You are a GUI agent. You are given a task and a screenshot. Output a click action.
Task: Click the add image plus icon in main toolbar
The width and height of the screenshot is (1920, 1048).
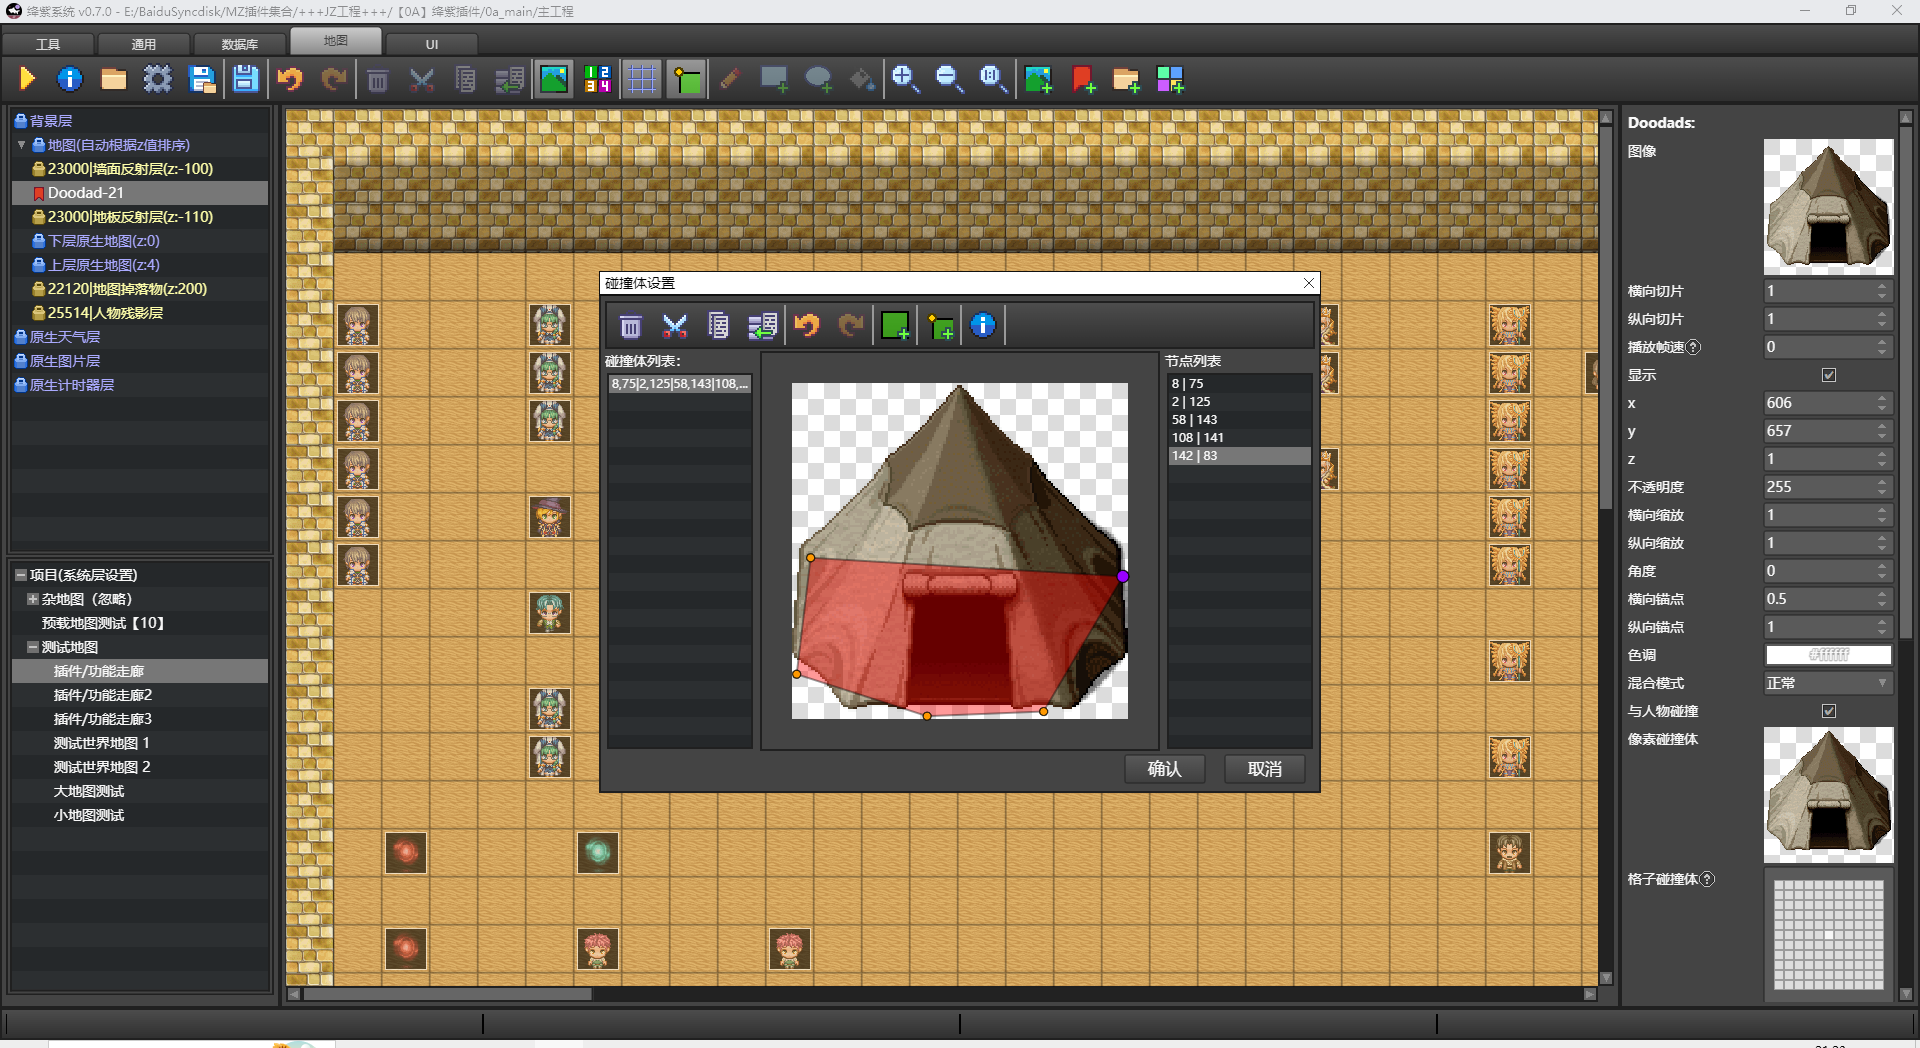coord(1038,79)
